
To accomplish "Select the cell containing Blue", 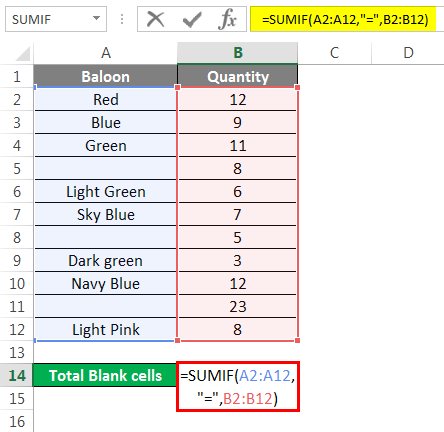I will tap(105, 122).
